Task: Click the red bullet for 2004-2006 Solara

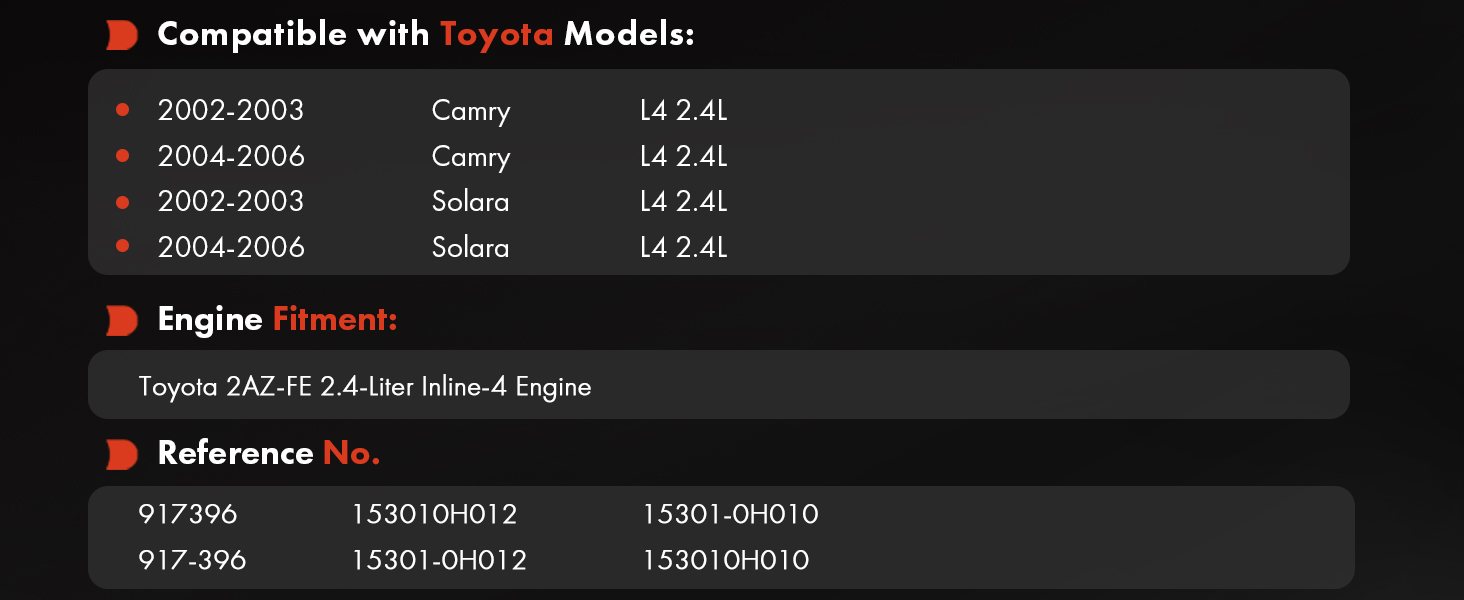Action: [123, 247]
